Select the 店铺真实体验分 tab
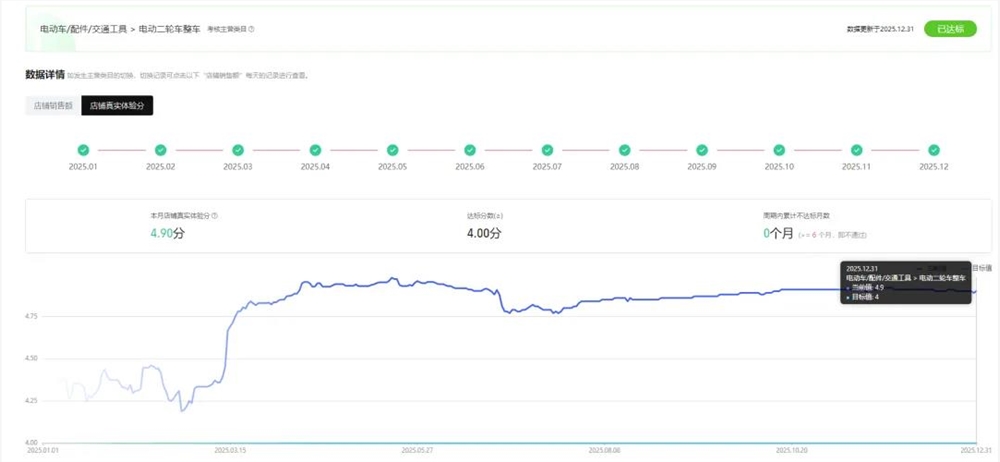The height and width of the screenshot is (462, 1000). (117, 105)
